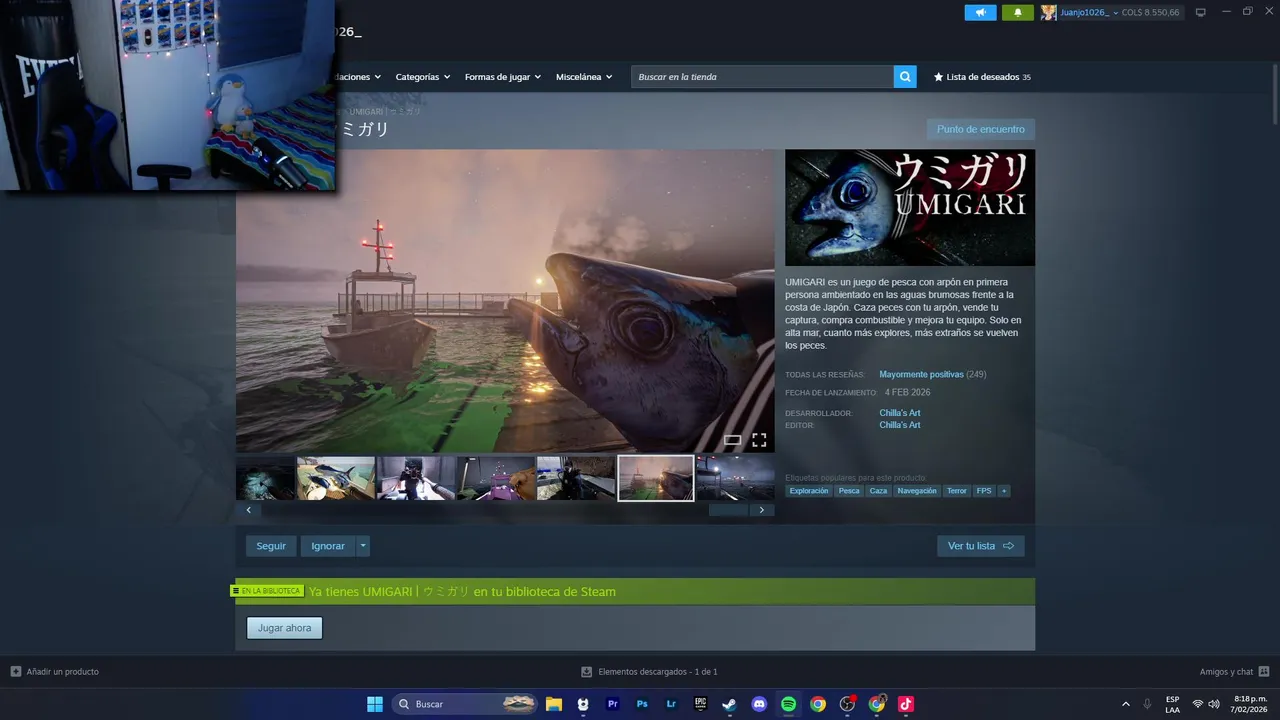
Task: Click Elementos descargados - 1 de 1
Action: (658, 672)
